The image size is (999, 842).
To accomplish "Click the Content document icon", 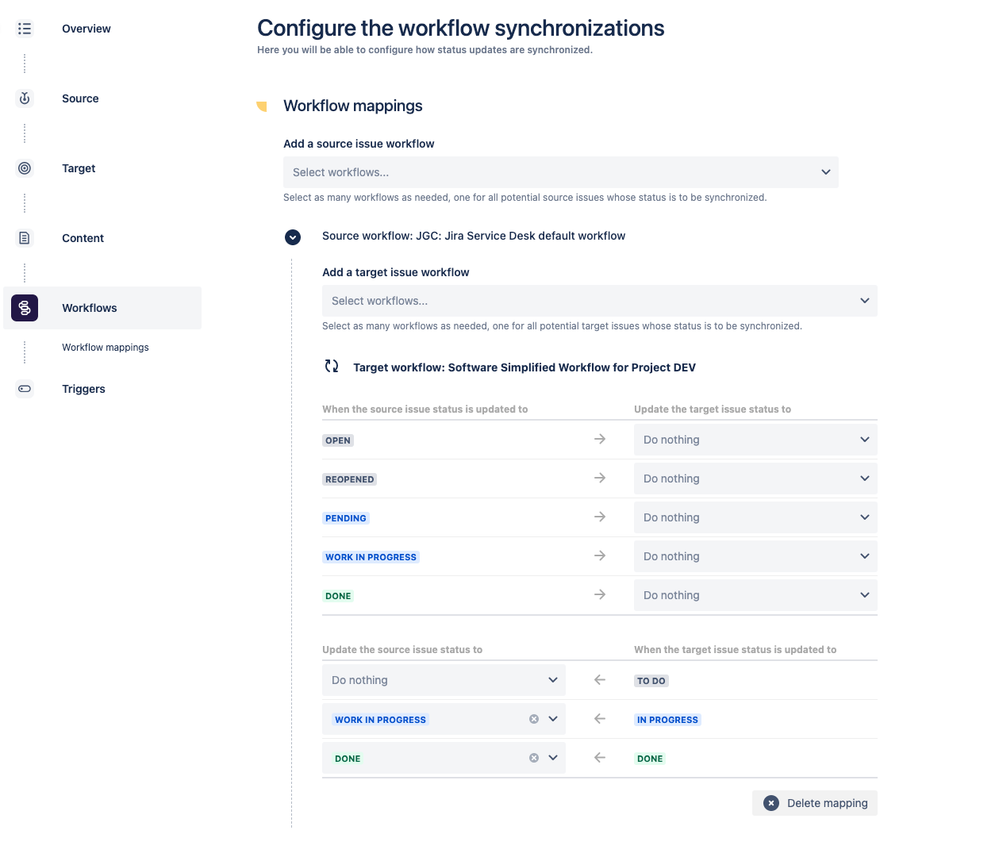I will pos(24,237).
